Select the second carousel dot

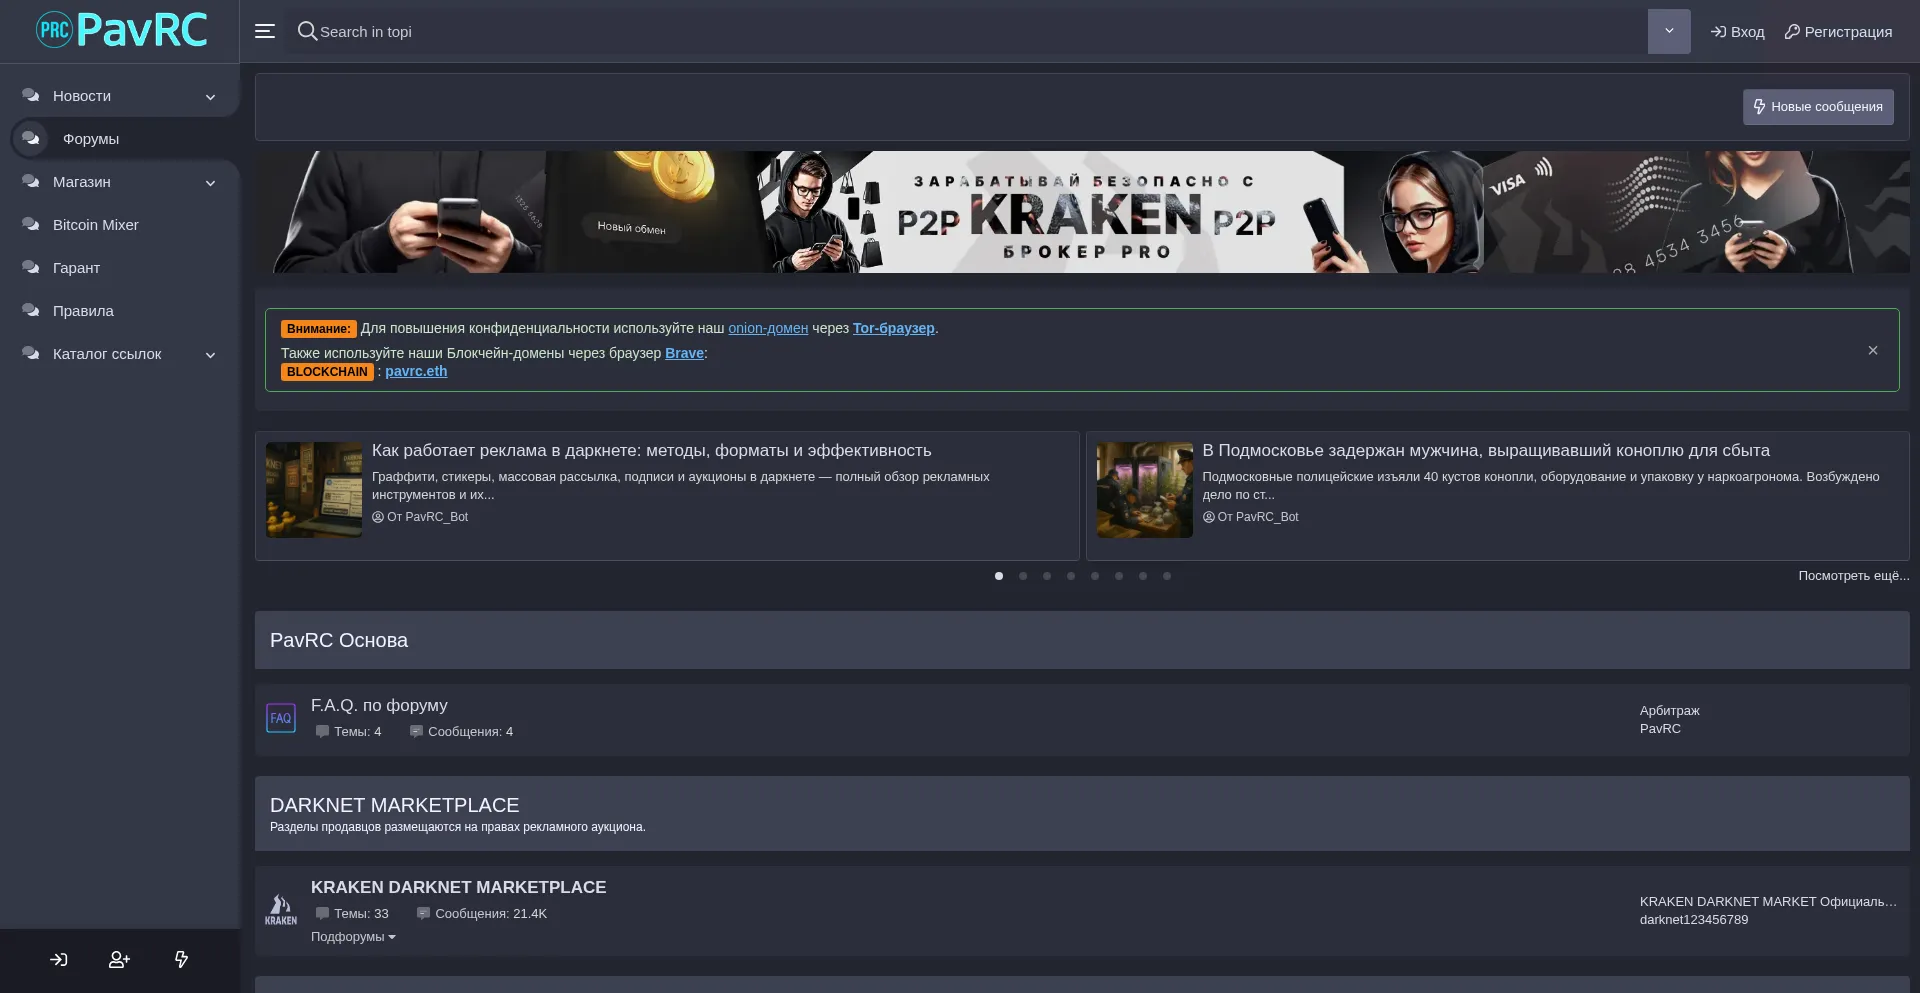tap(1023, 576)
